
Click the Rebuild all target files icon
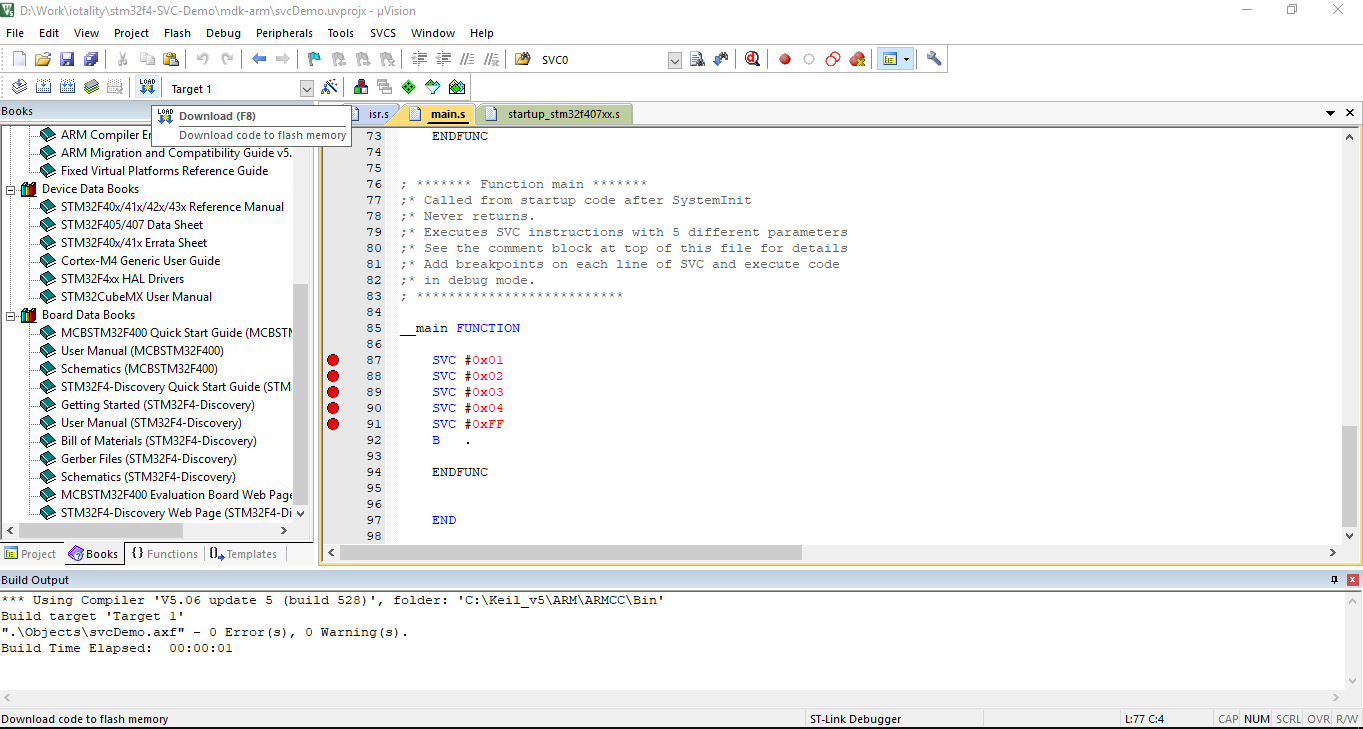click(67, 88)
